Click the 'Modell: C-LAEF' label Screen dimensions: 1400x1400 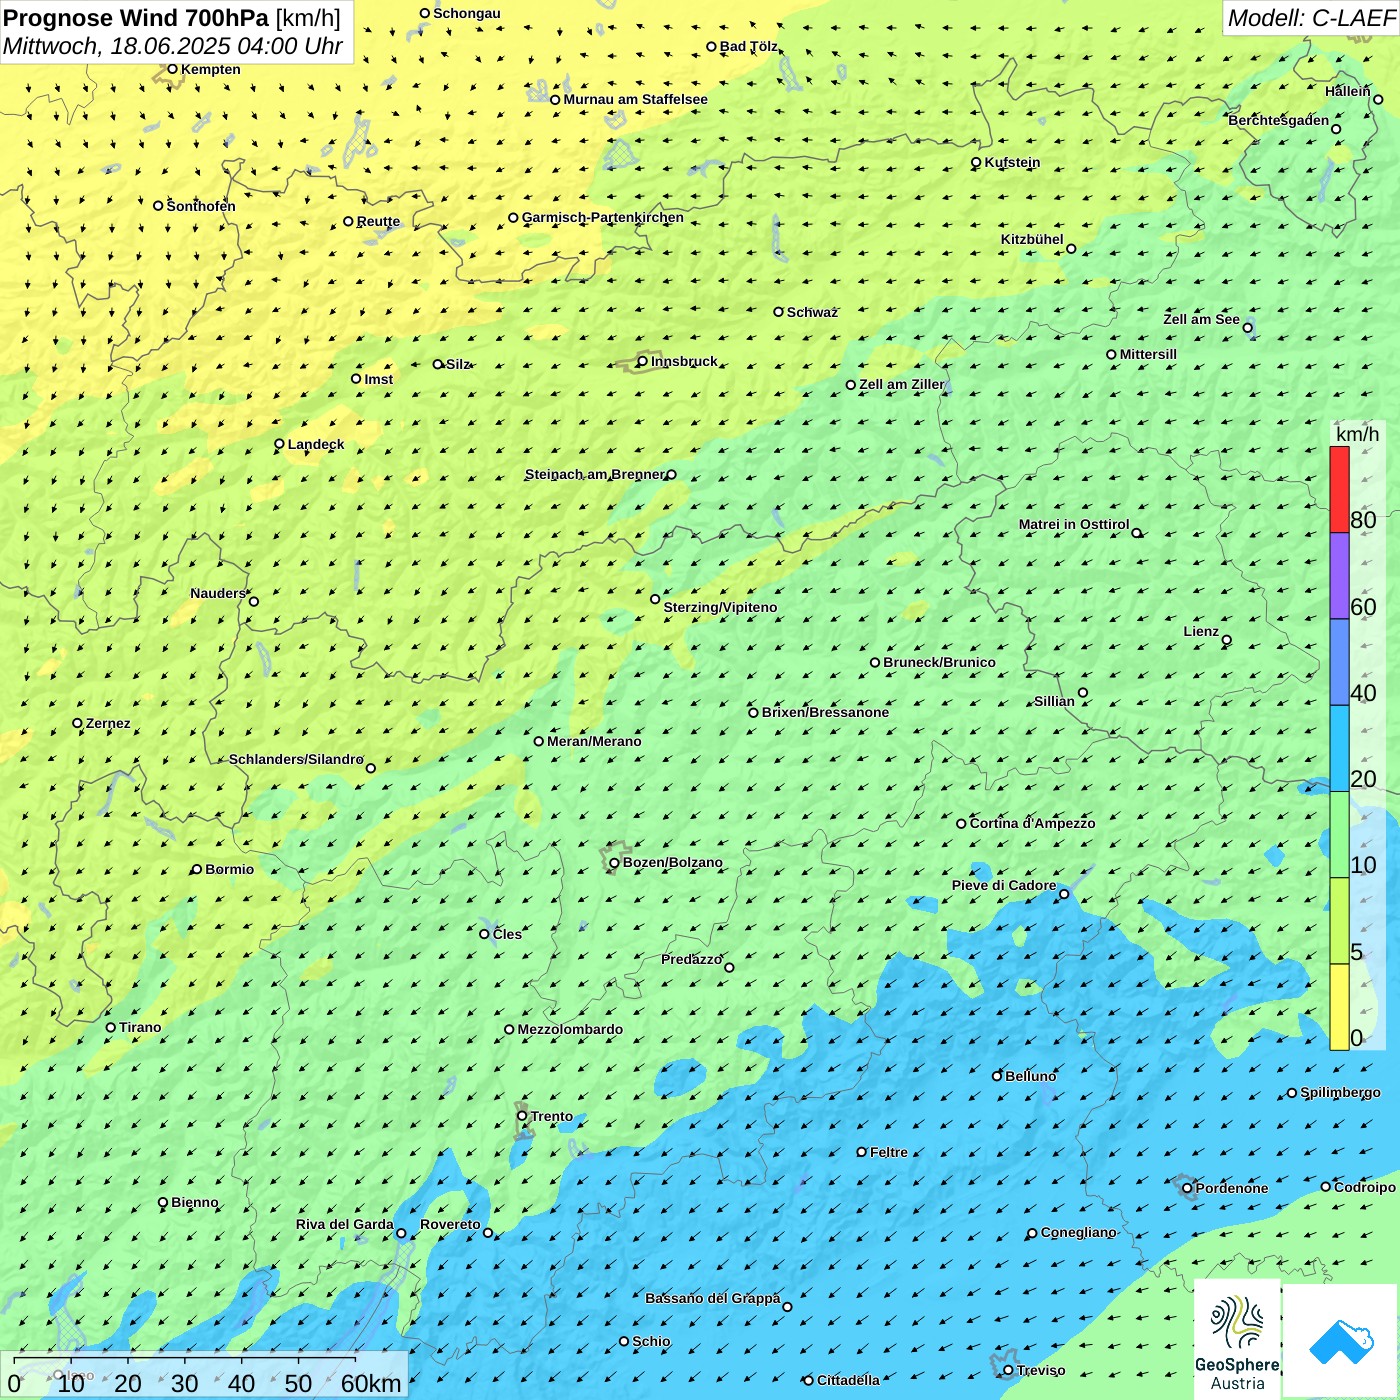[x=1311, y=18]
